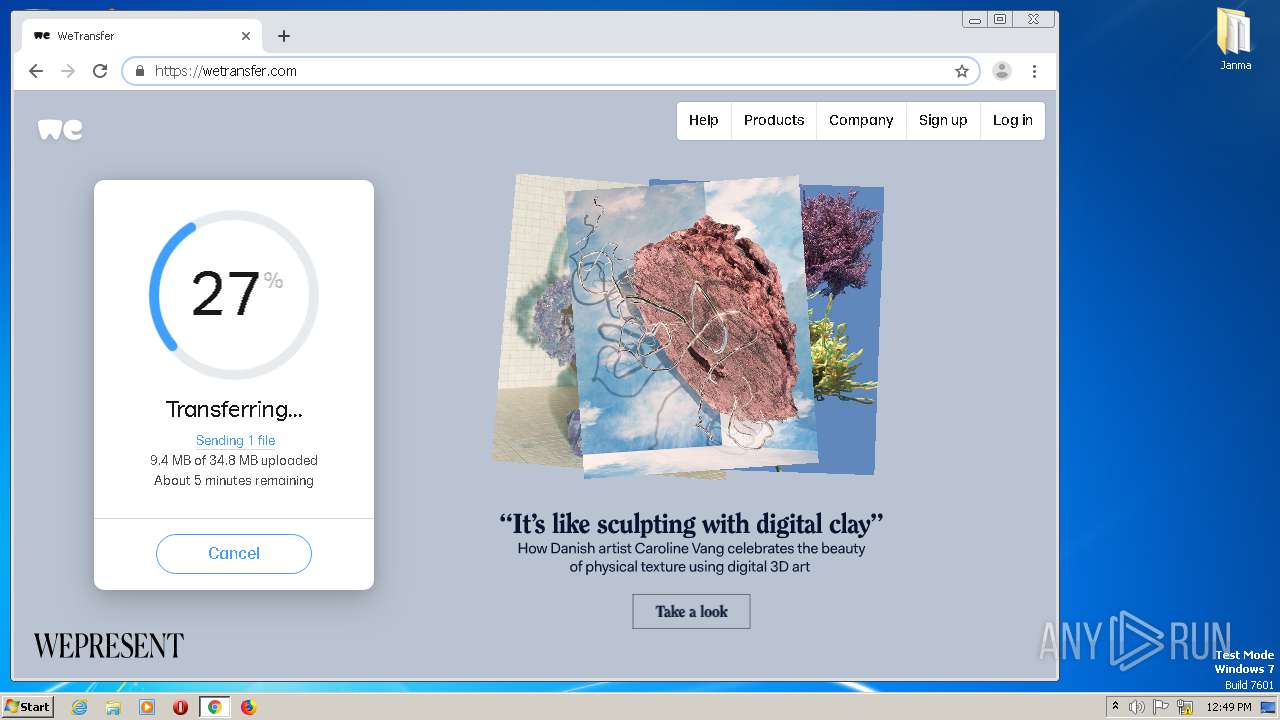
Task: Select the WeTransfer browser tab
Action: coord(142,36)
